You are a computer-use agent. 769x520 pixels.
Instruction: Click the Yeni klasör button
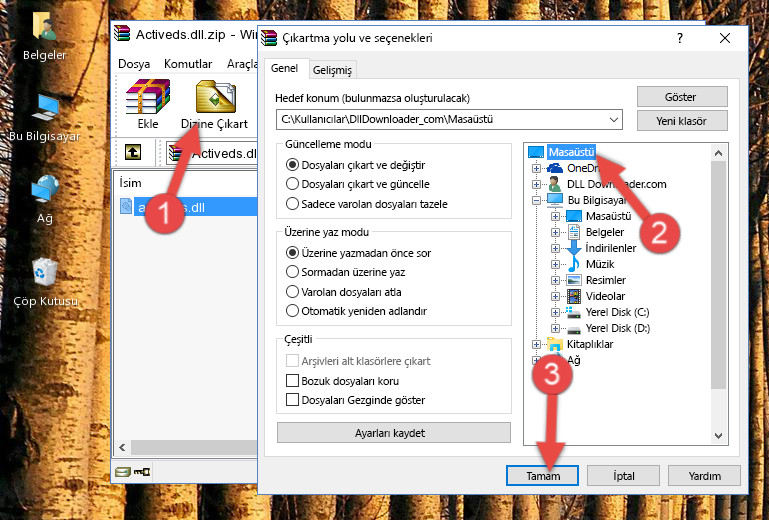click(x=682, y=121)
